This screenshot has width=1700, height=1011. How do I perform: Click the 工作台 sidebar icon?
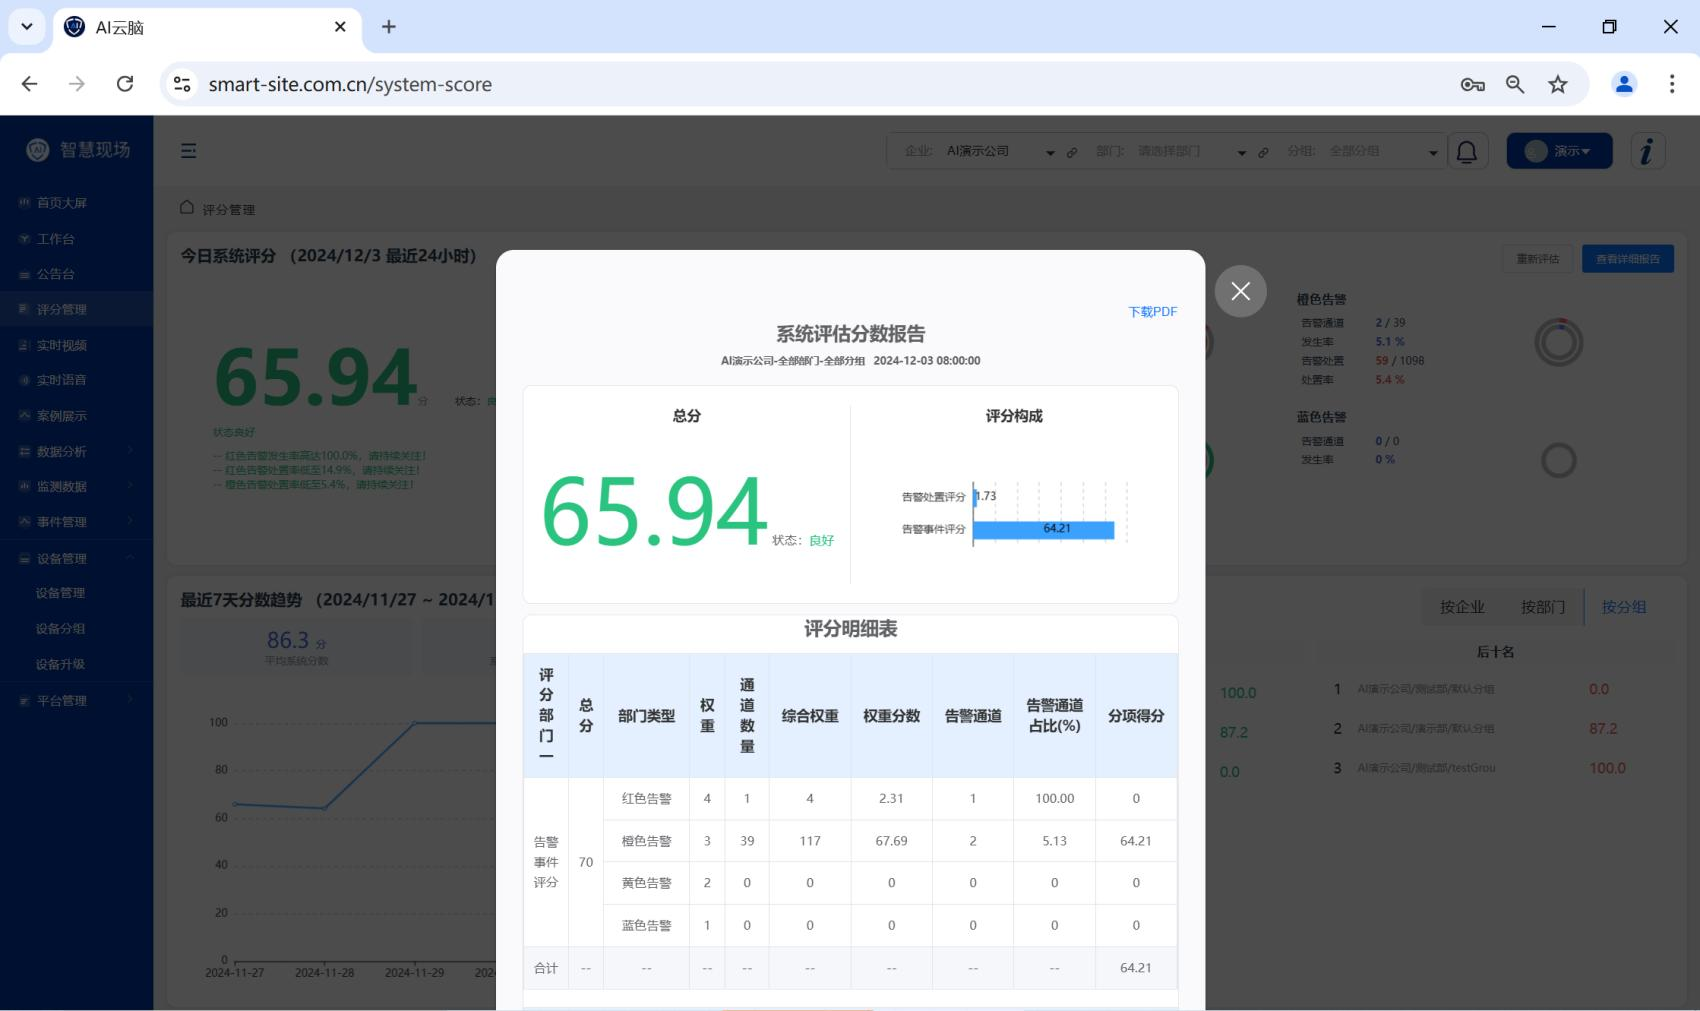25,239
